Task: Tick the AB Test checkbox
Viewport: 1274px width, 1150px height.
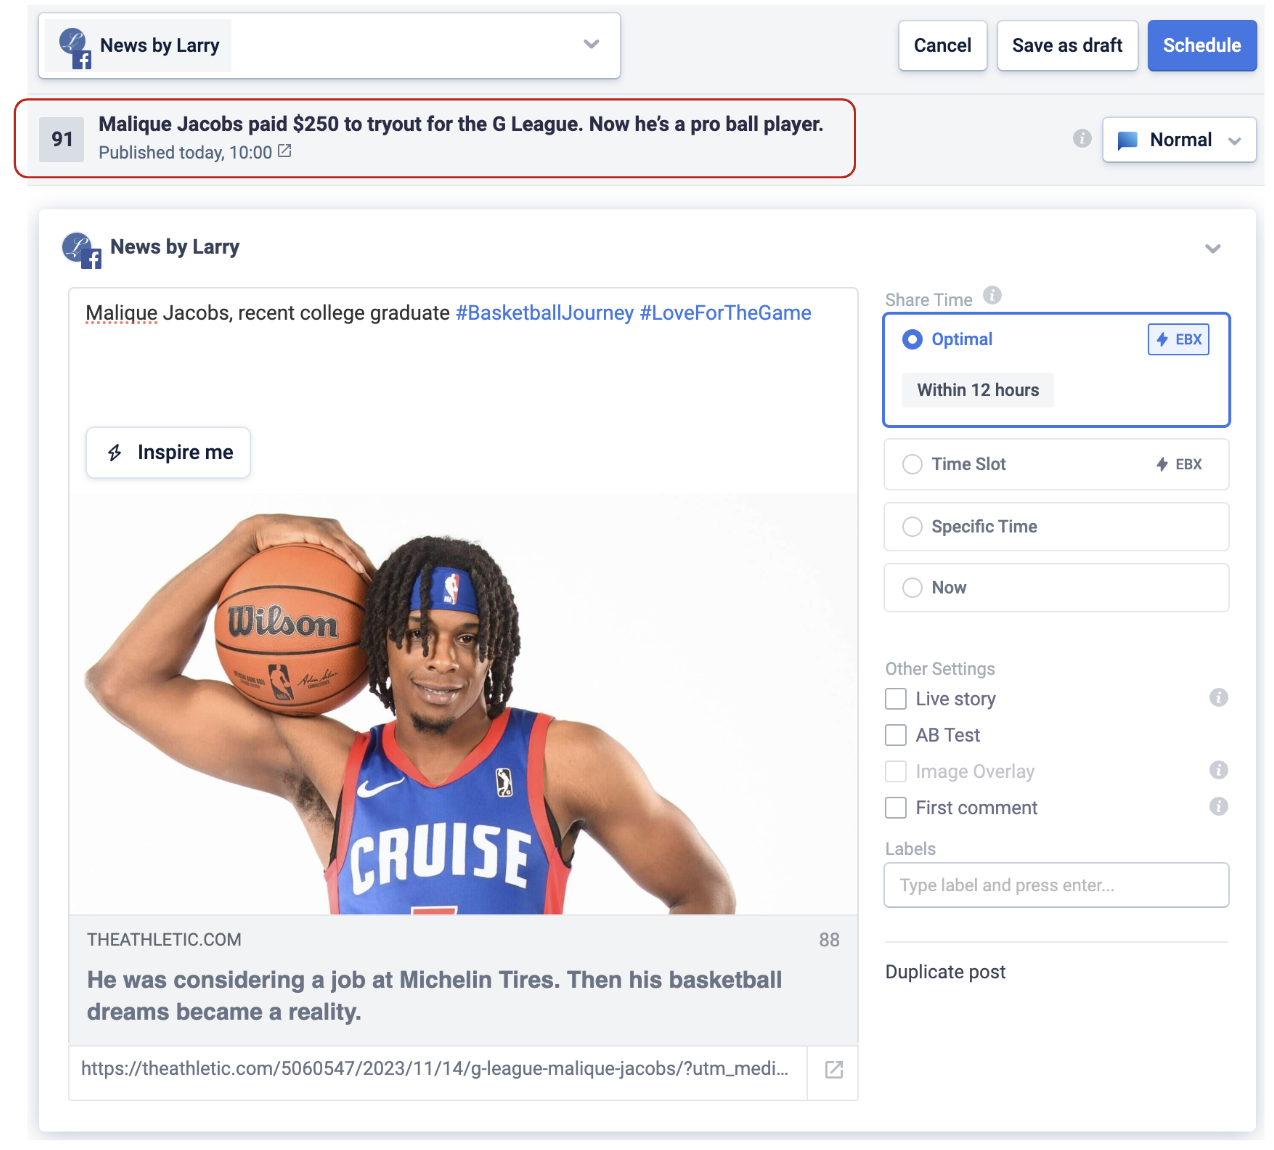Action: pos(896,735)
